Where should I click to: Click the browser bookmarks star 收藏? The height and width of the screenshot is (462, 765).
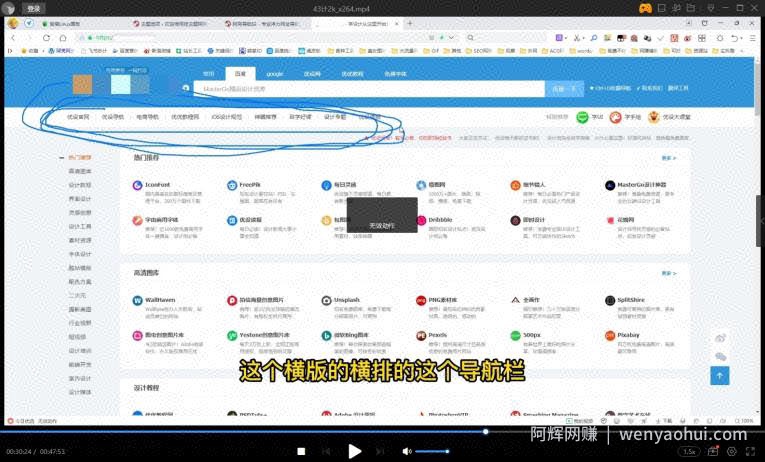[30, 51]
